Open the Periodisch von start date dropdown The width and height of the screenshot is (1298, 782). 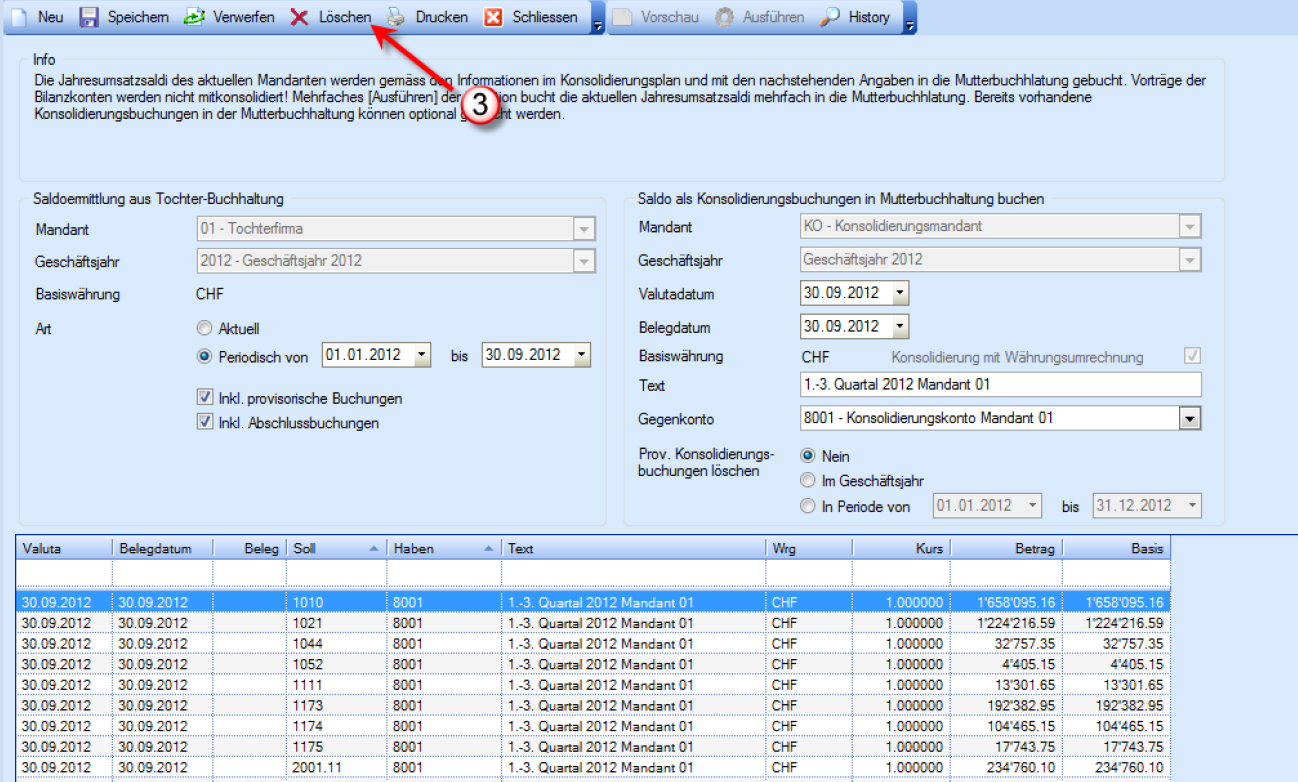(421, 355)
